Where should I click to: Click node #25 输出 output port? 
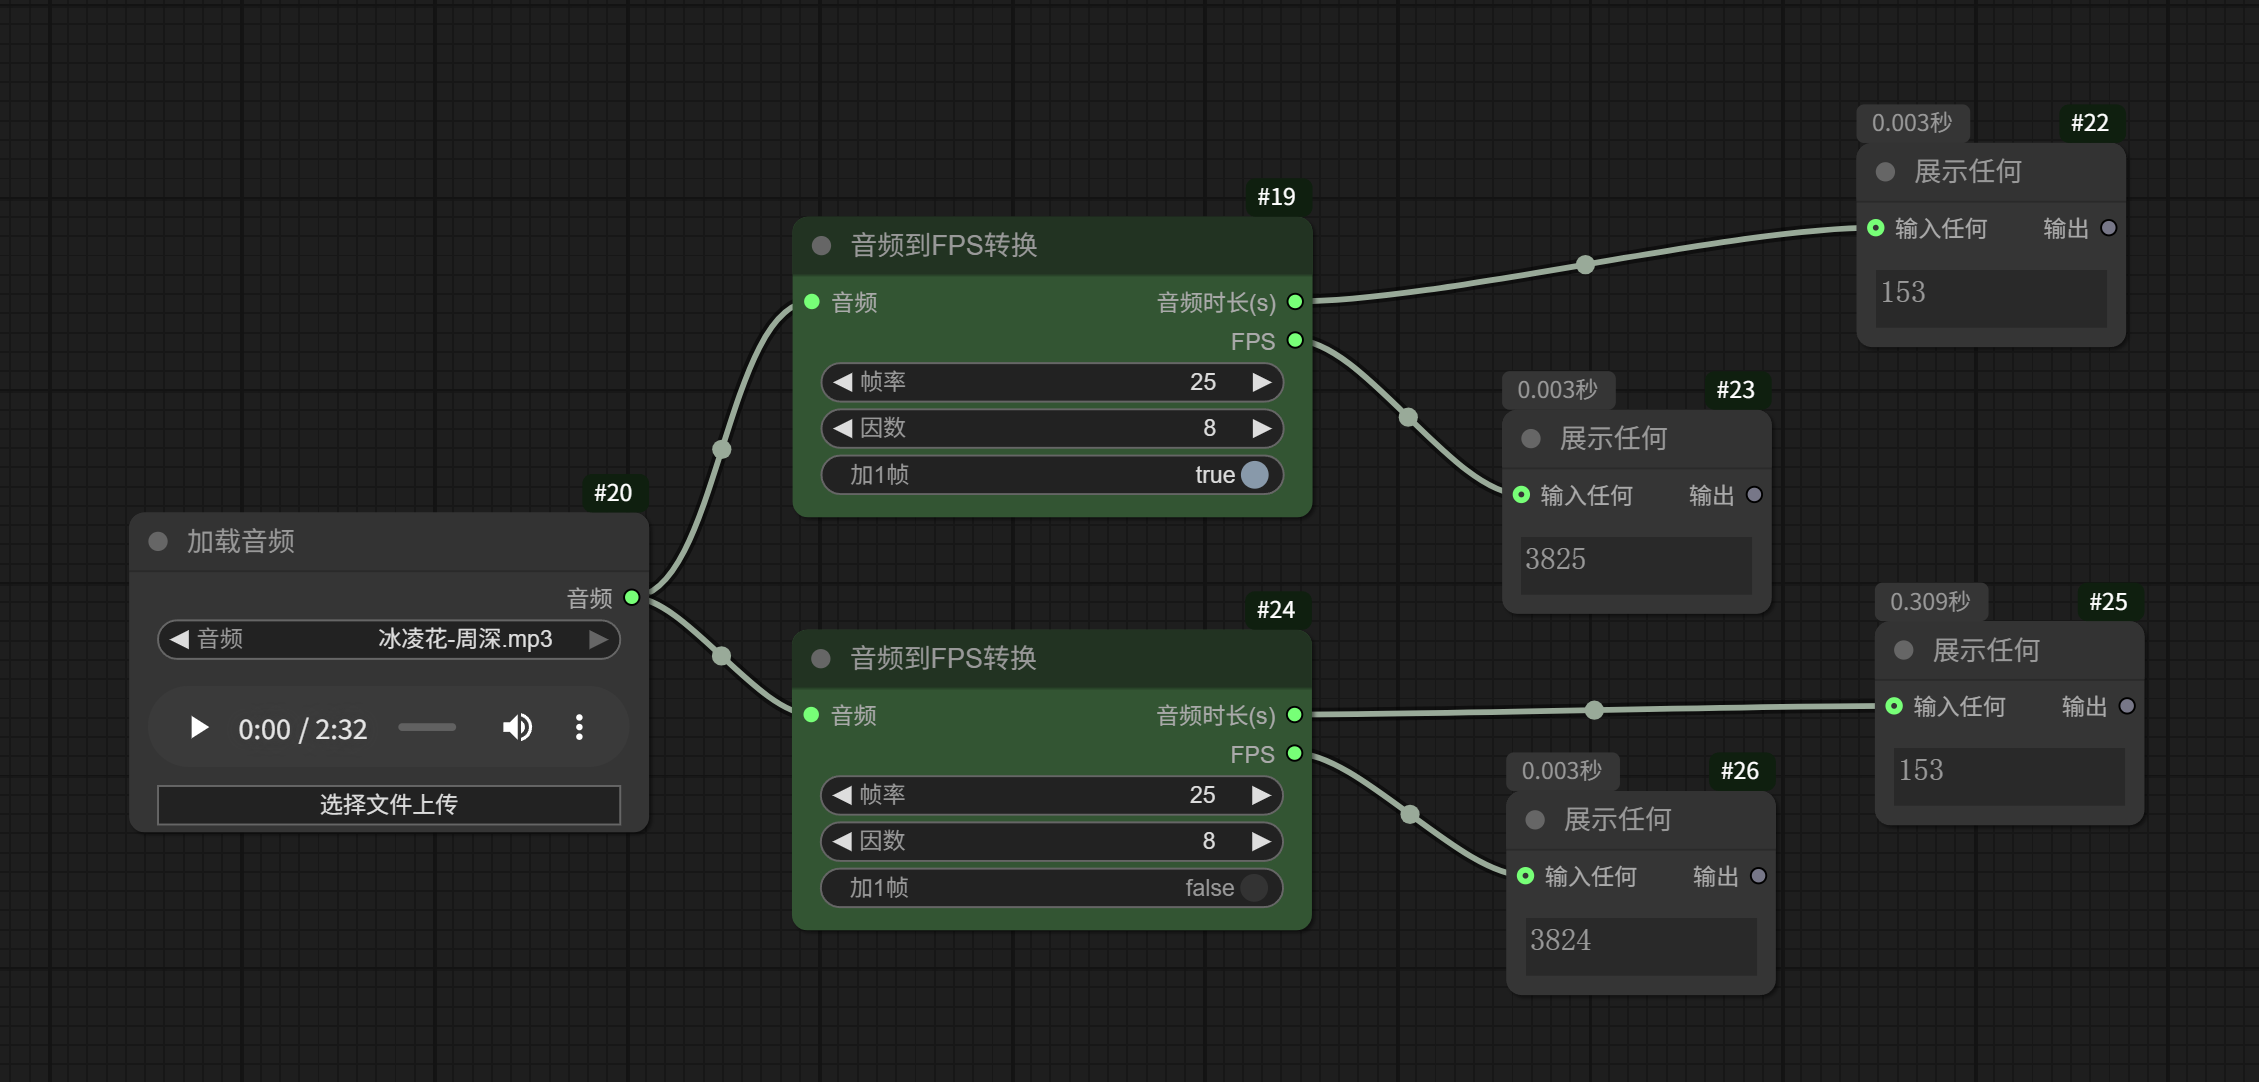point(2127,706)
